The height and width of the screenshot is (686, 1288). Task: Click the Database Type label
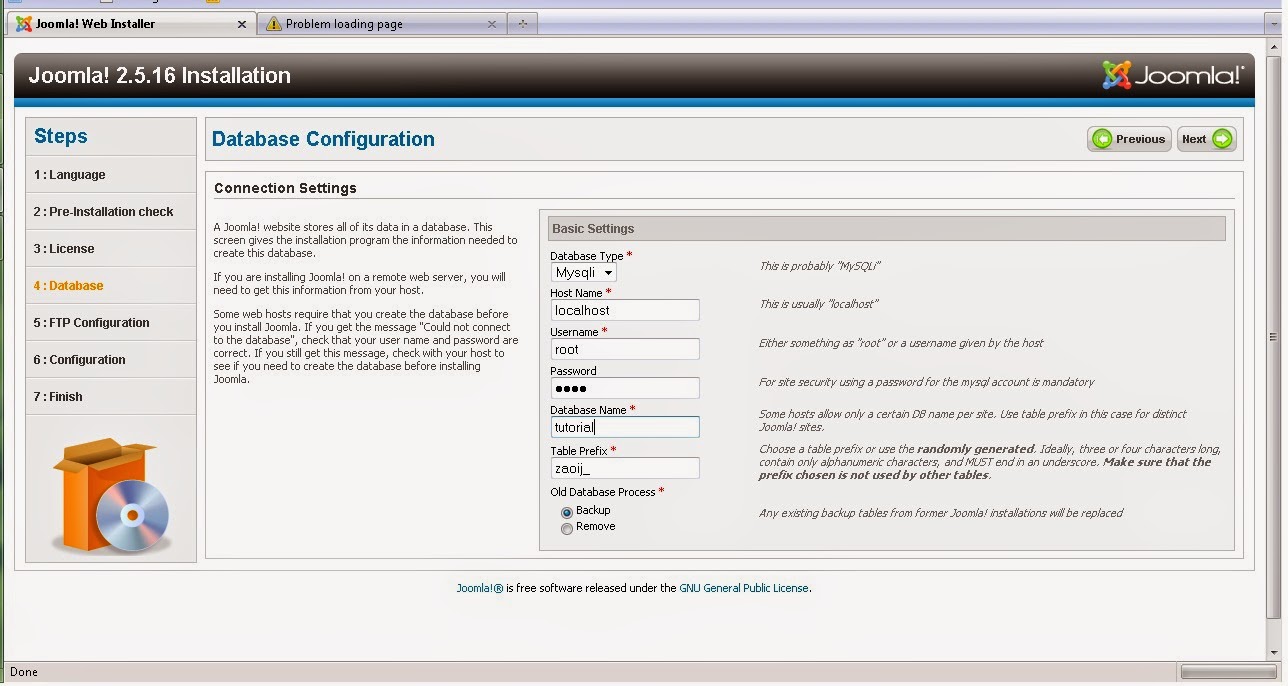[587, 256]
